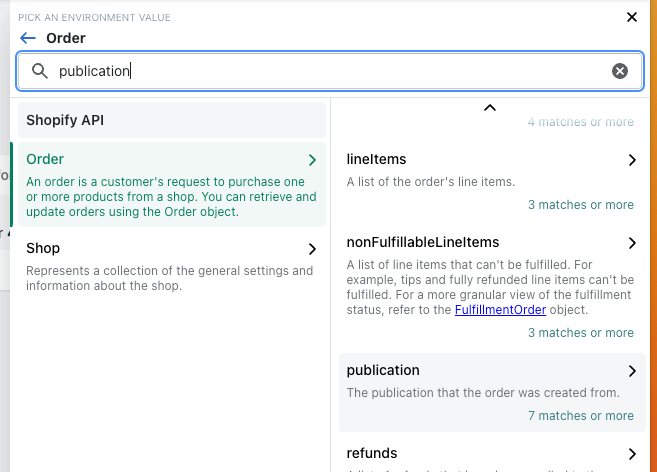Click 7 matches or more link

[581, 416]
